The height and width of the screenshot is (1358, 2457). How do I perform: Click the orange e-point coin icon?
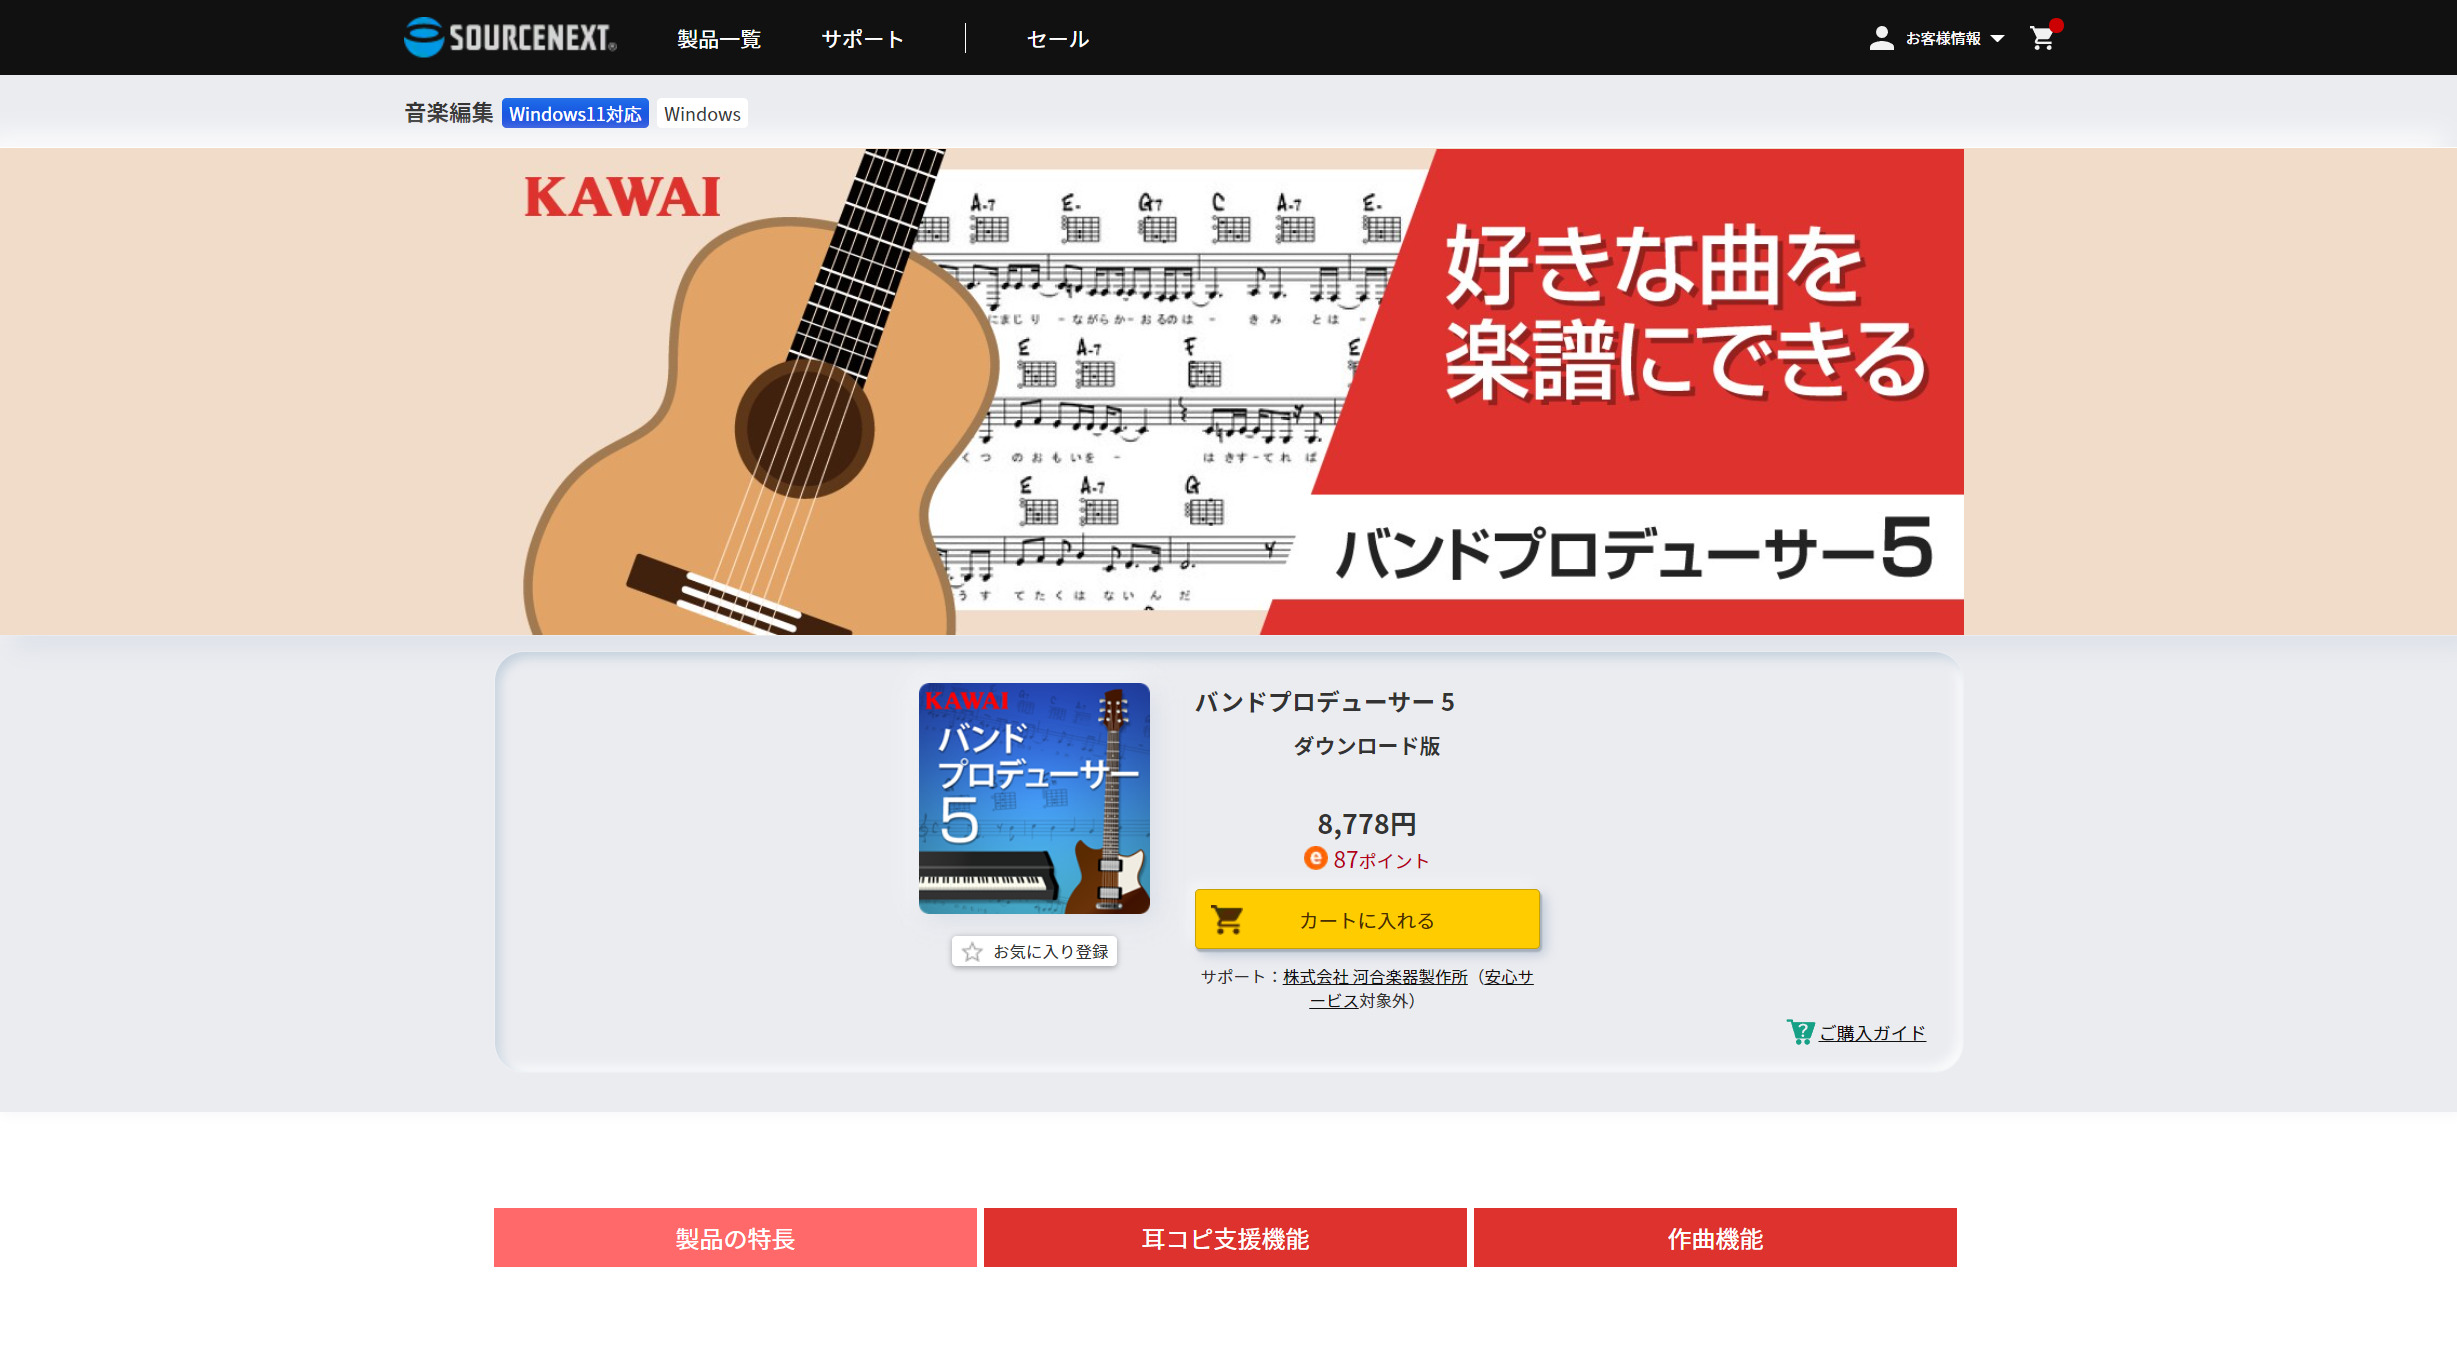(1315, 859)
